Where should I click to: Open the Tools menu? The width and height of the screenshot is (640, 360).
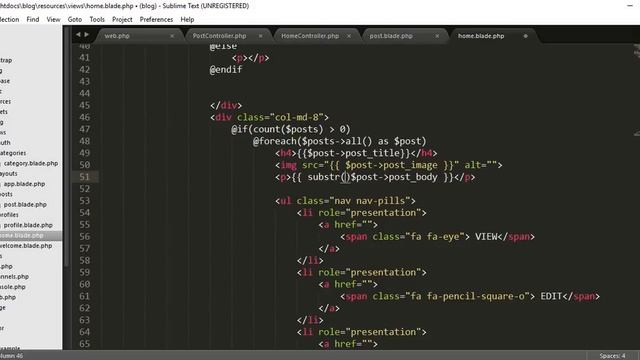(x=97, y=19)
